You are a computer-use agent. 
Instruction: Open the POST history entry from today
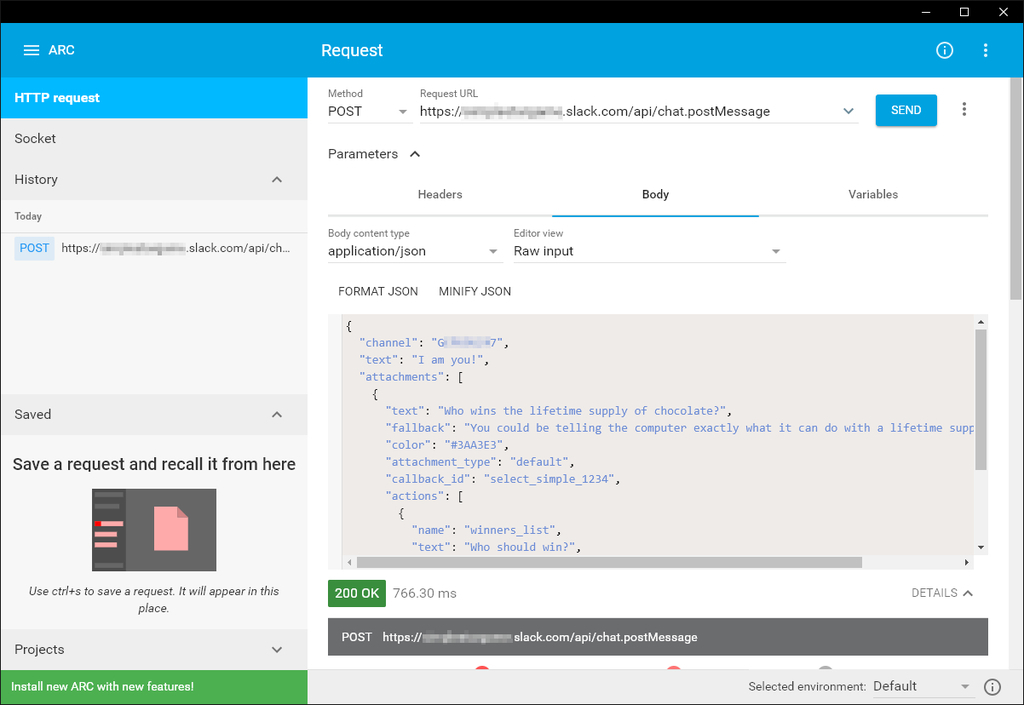[154, 248]
